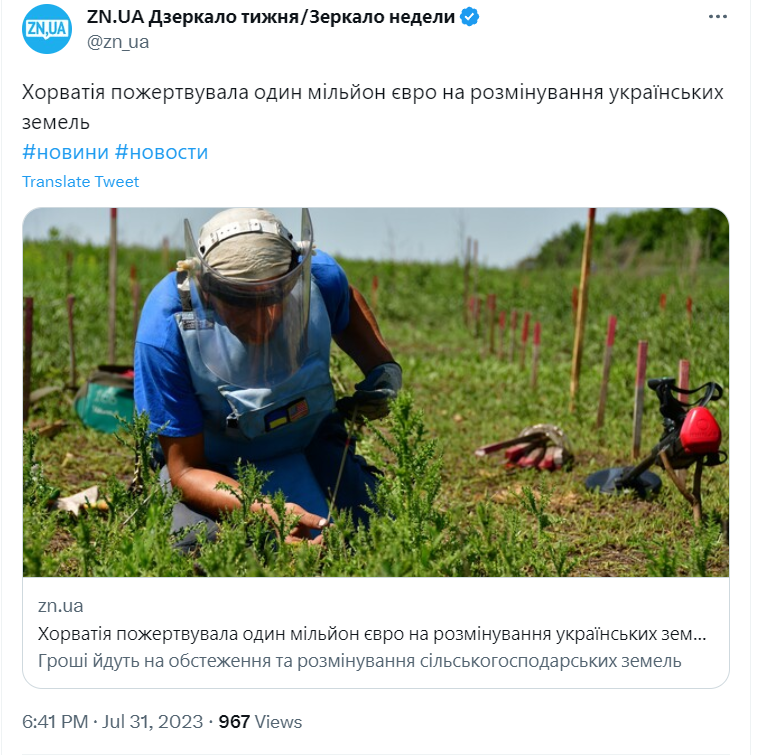758x755 pixels.
Task: Click the #новости hashtag
Action: (x=161, y=152)
